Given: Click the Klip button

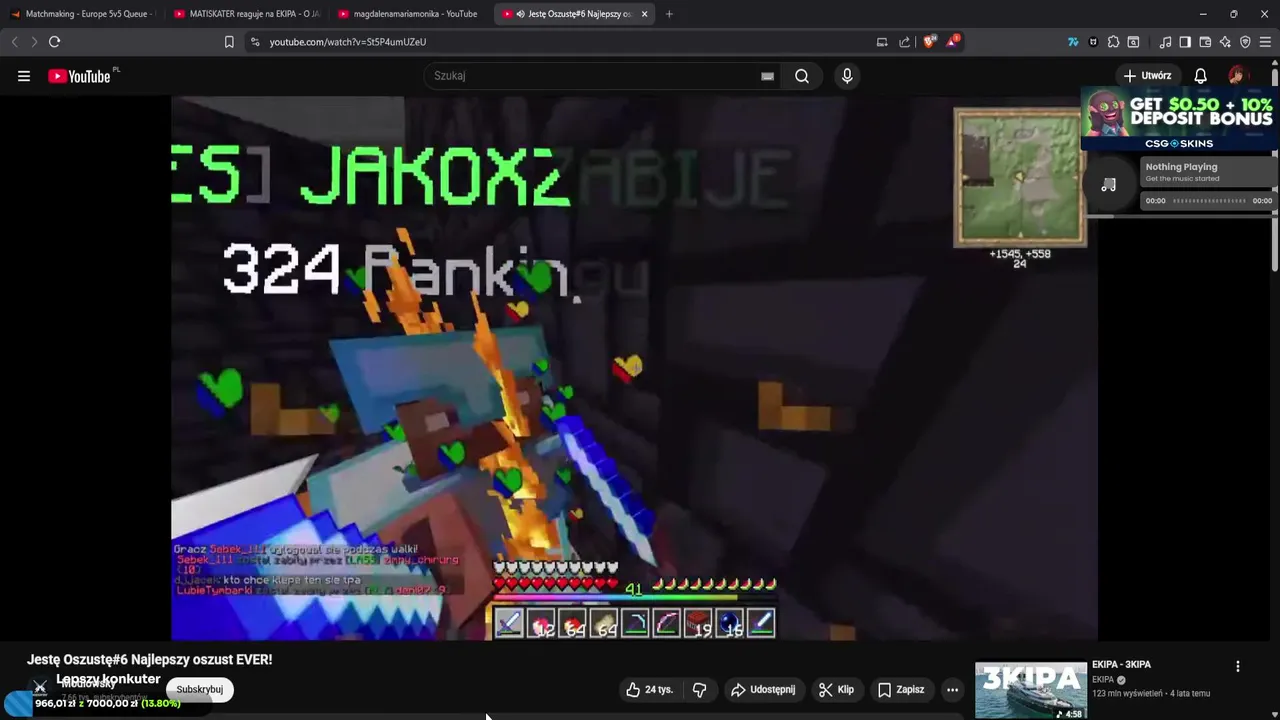Looking at the screenshot, I should [836, 689].
